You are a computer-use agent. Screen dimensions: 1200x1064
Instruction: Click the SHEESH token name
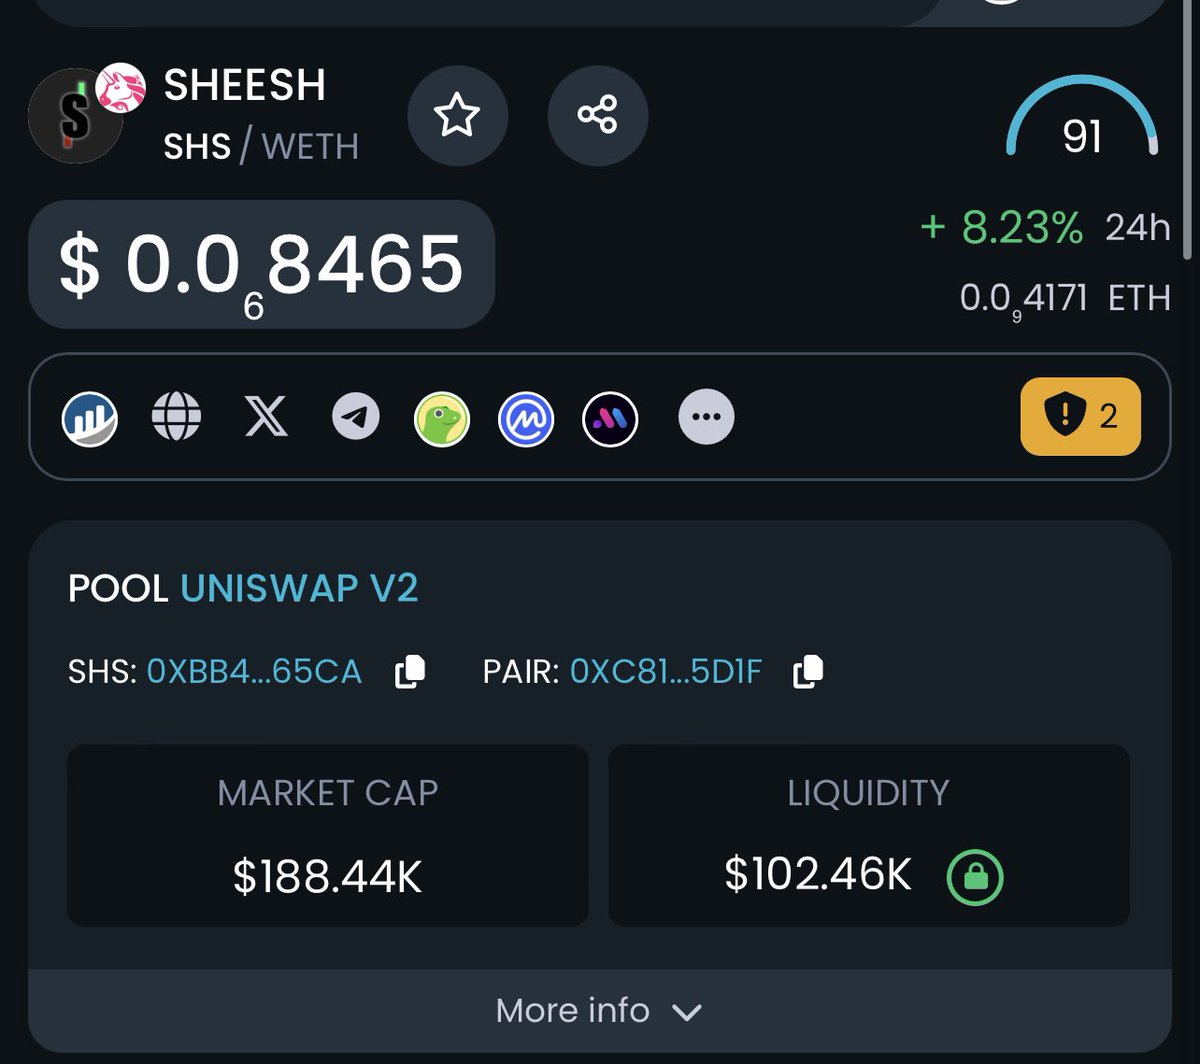(245, 86)
